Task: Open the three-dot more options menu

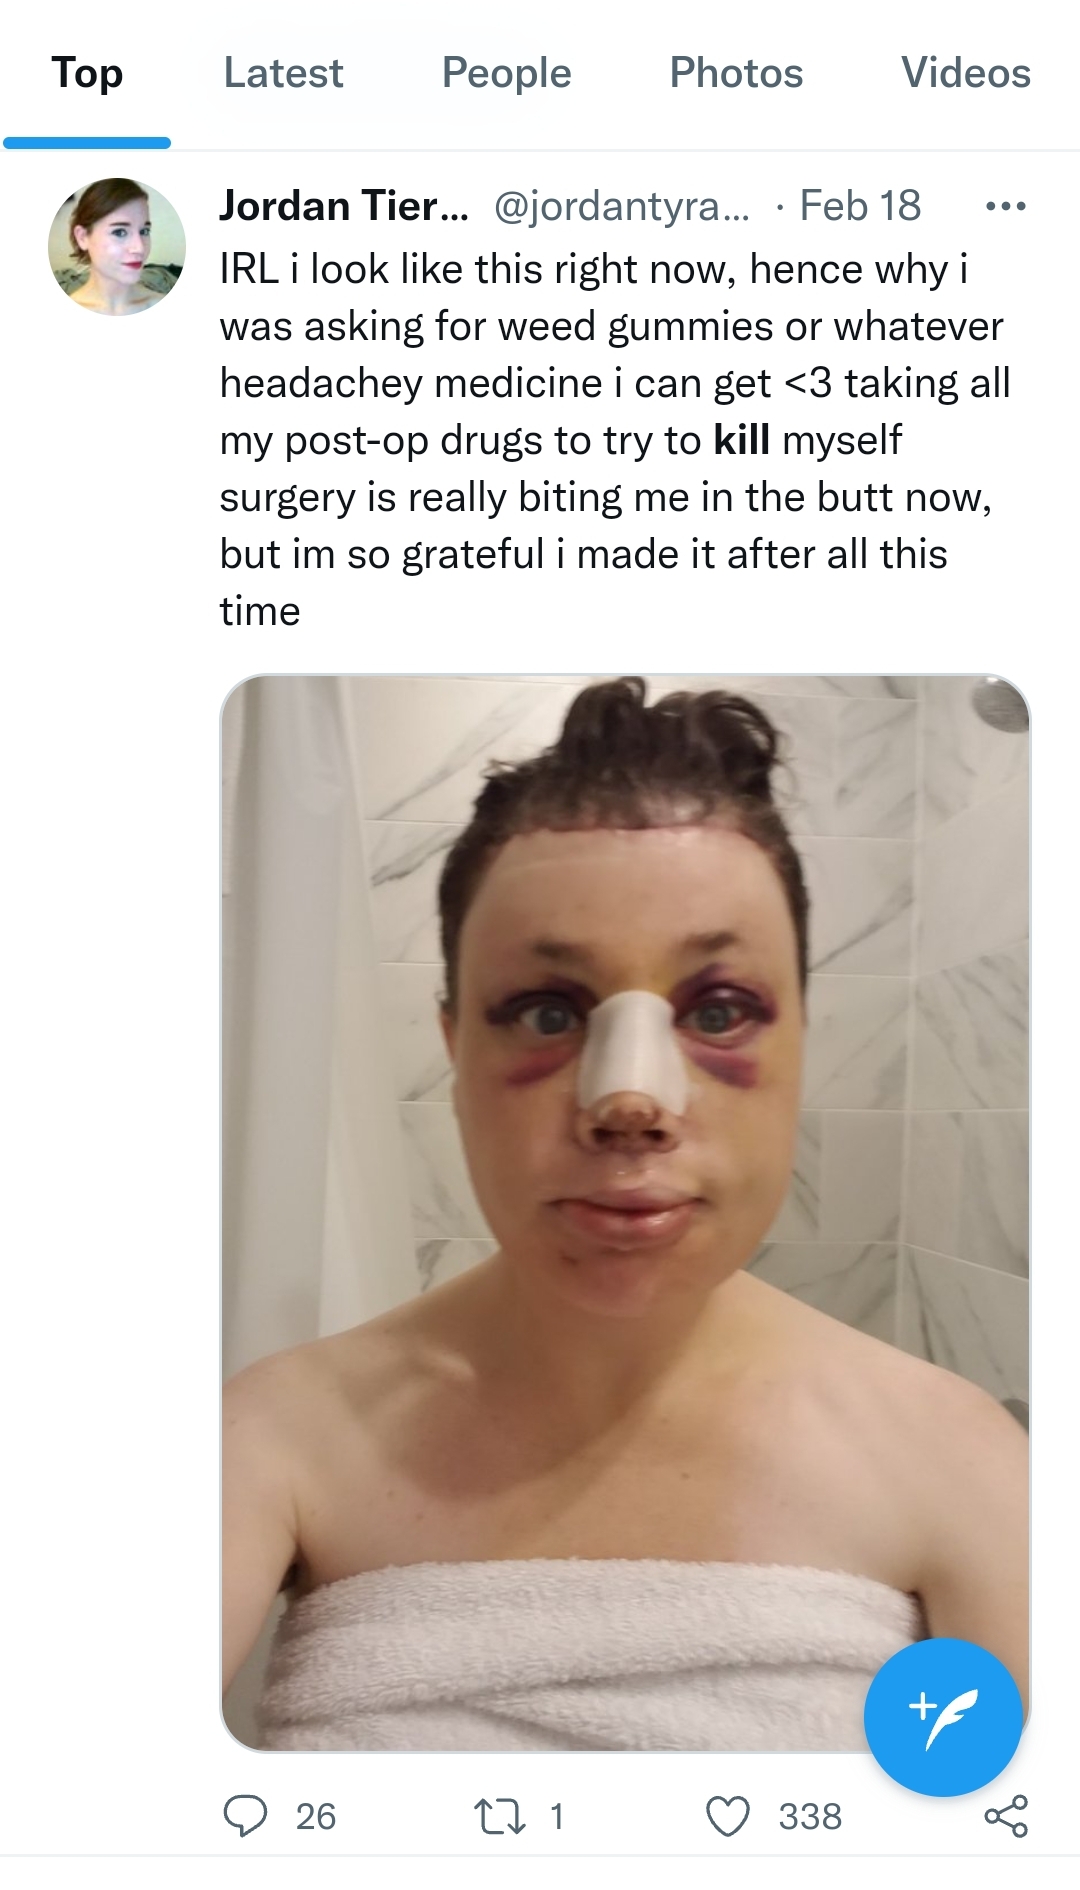Action: click(1005, 207)
